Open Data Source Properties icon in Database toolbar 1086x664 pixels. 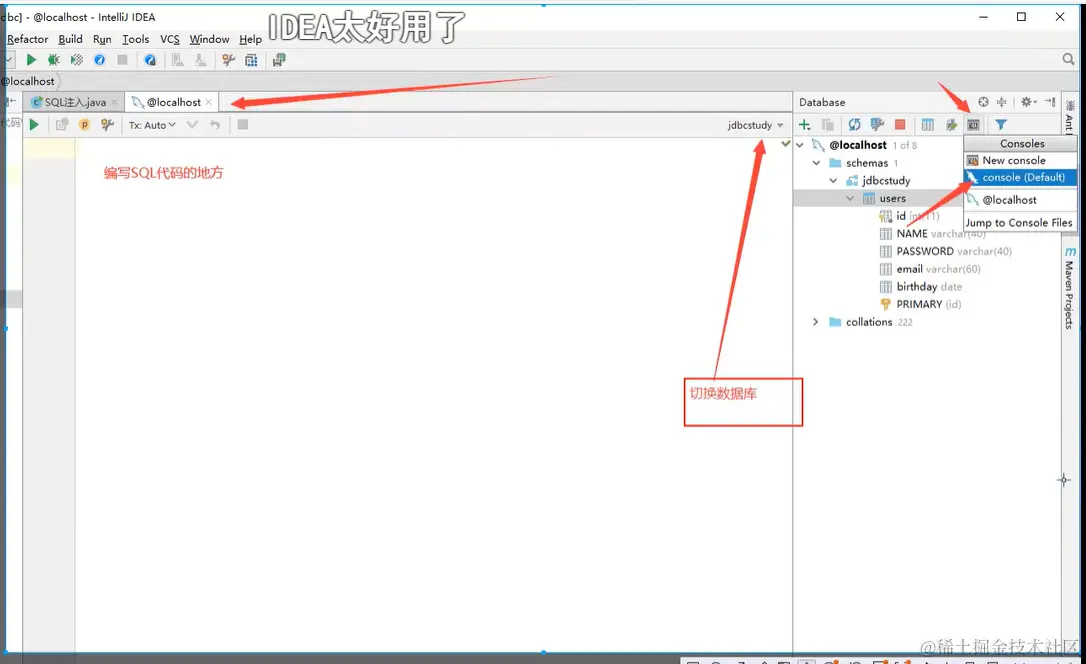(878, 125)
